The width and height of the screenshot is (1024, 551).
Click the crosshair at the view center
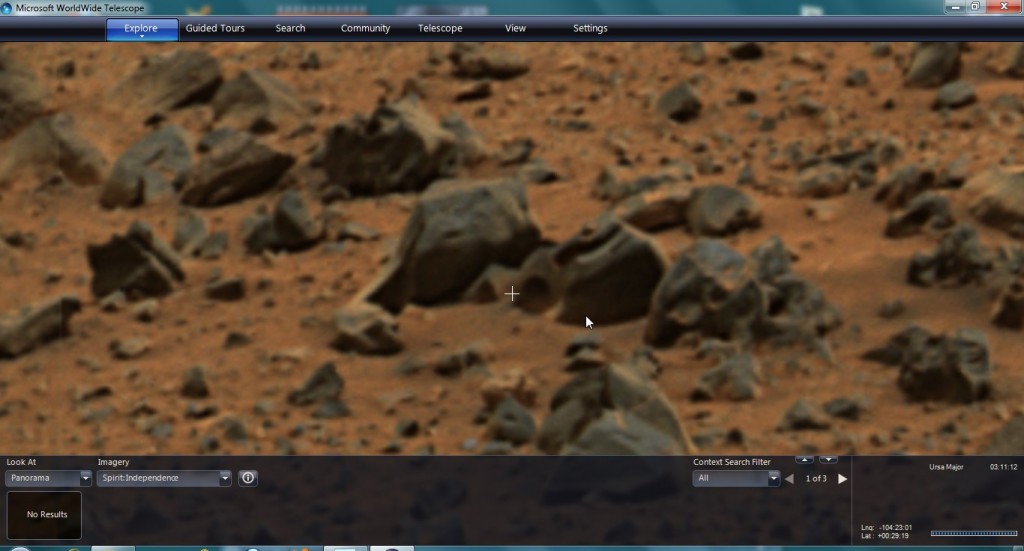[512, 293]
